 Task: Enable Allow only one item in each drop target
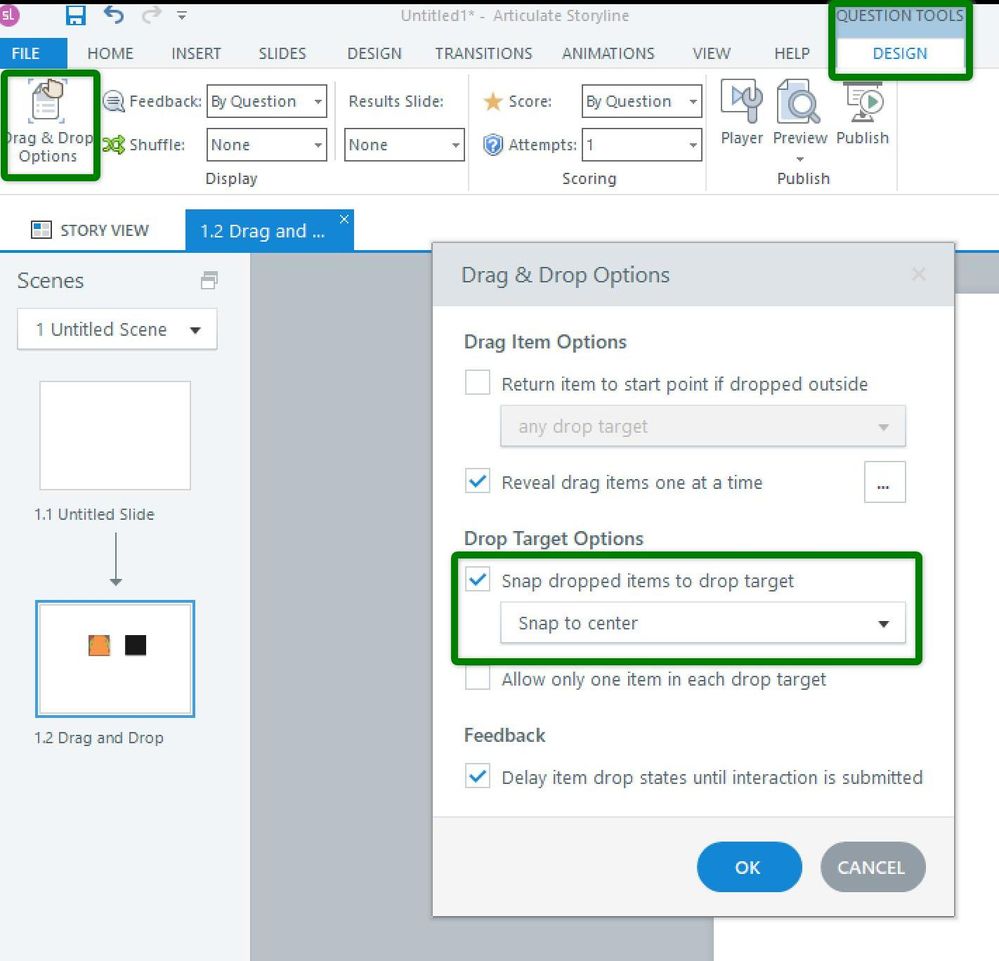477,678
